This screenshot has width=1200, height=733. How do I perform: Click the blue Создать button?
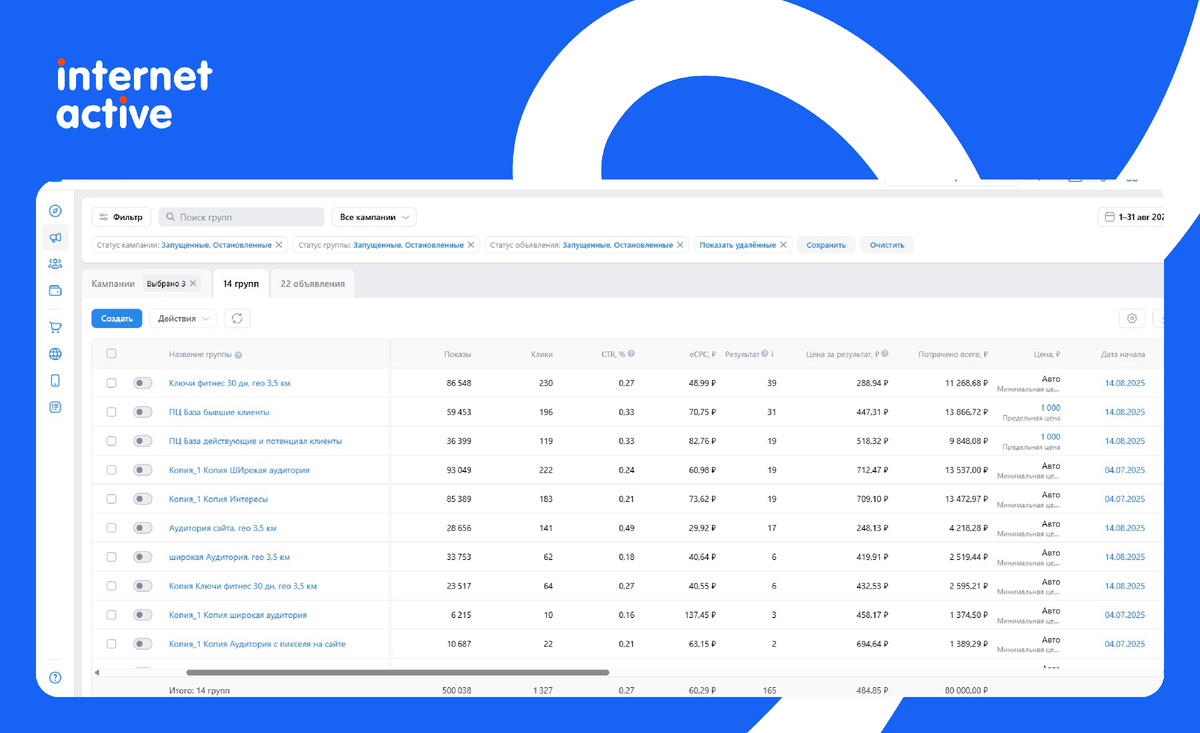point(117,318)
